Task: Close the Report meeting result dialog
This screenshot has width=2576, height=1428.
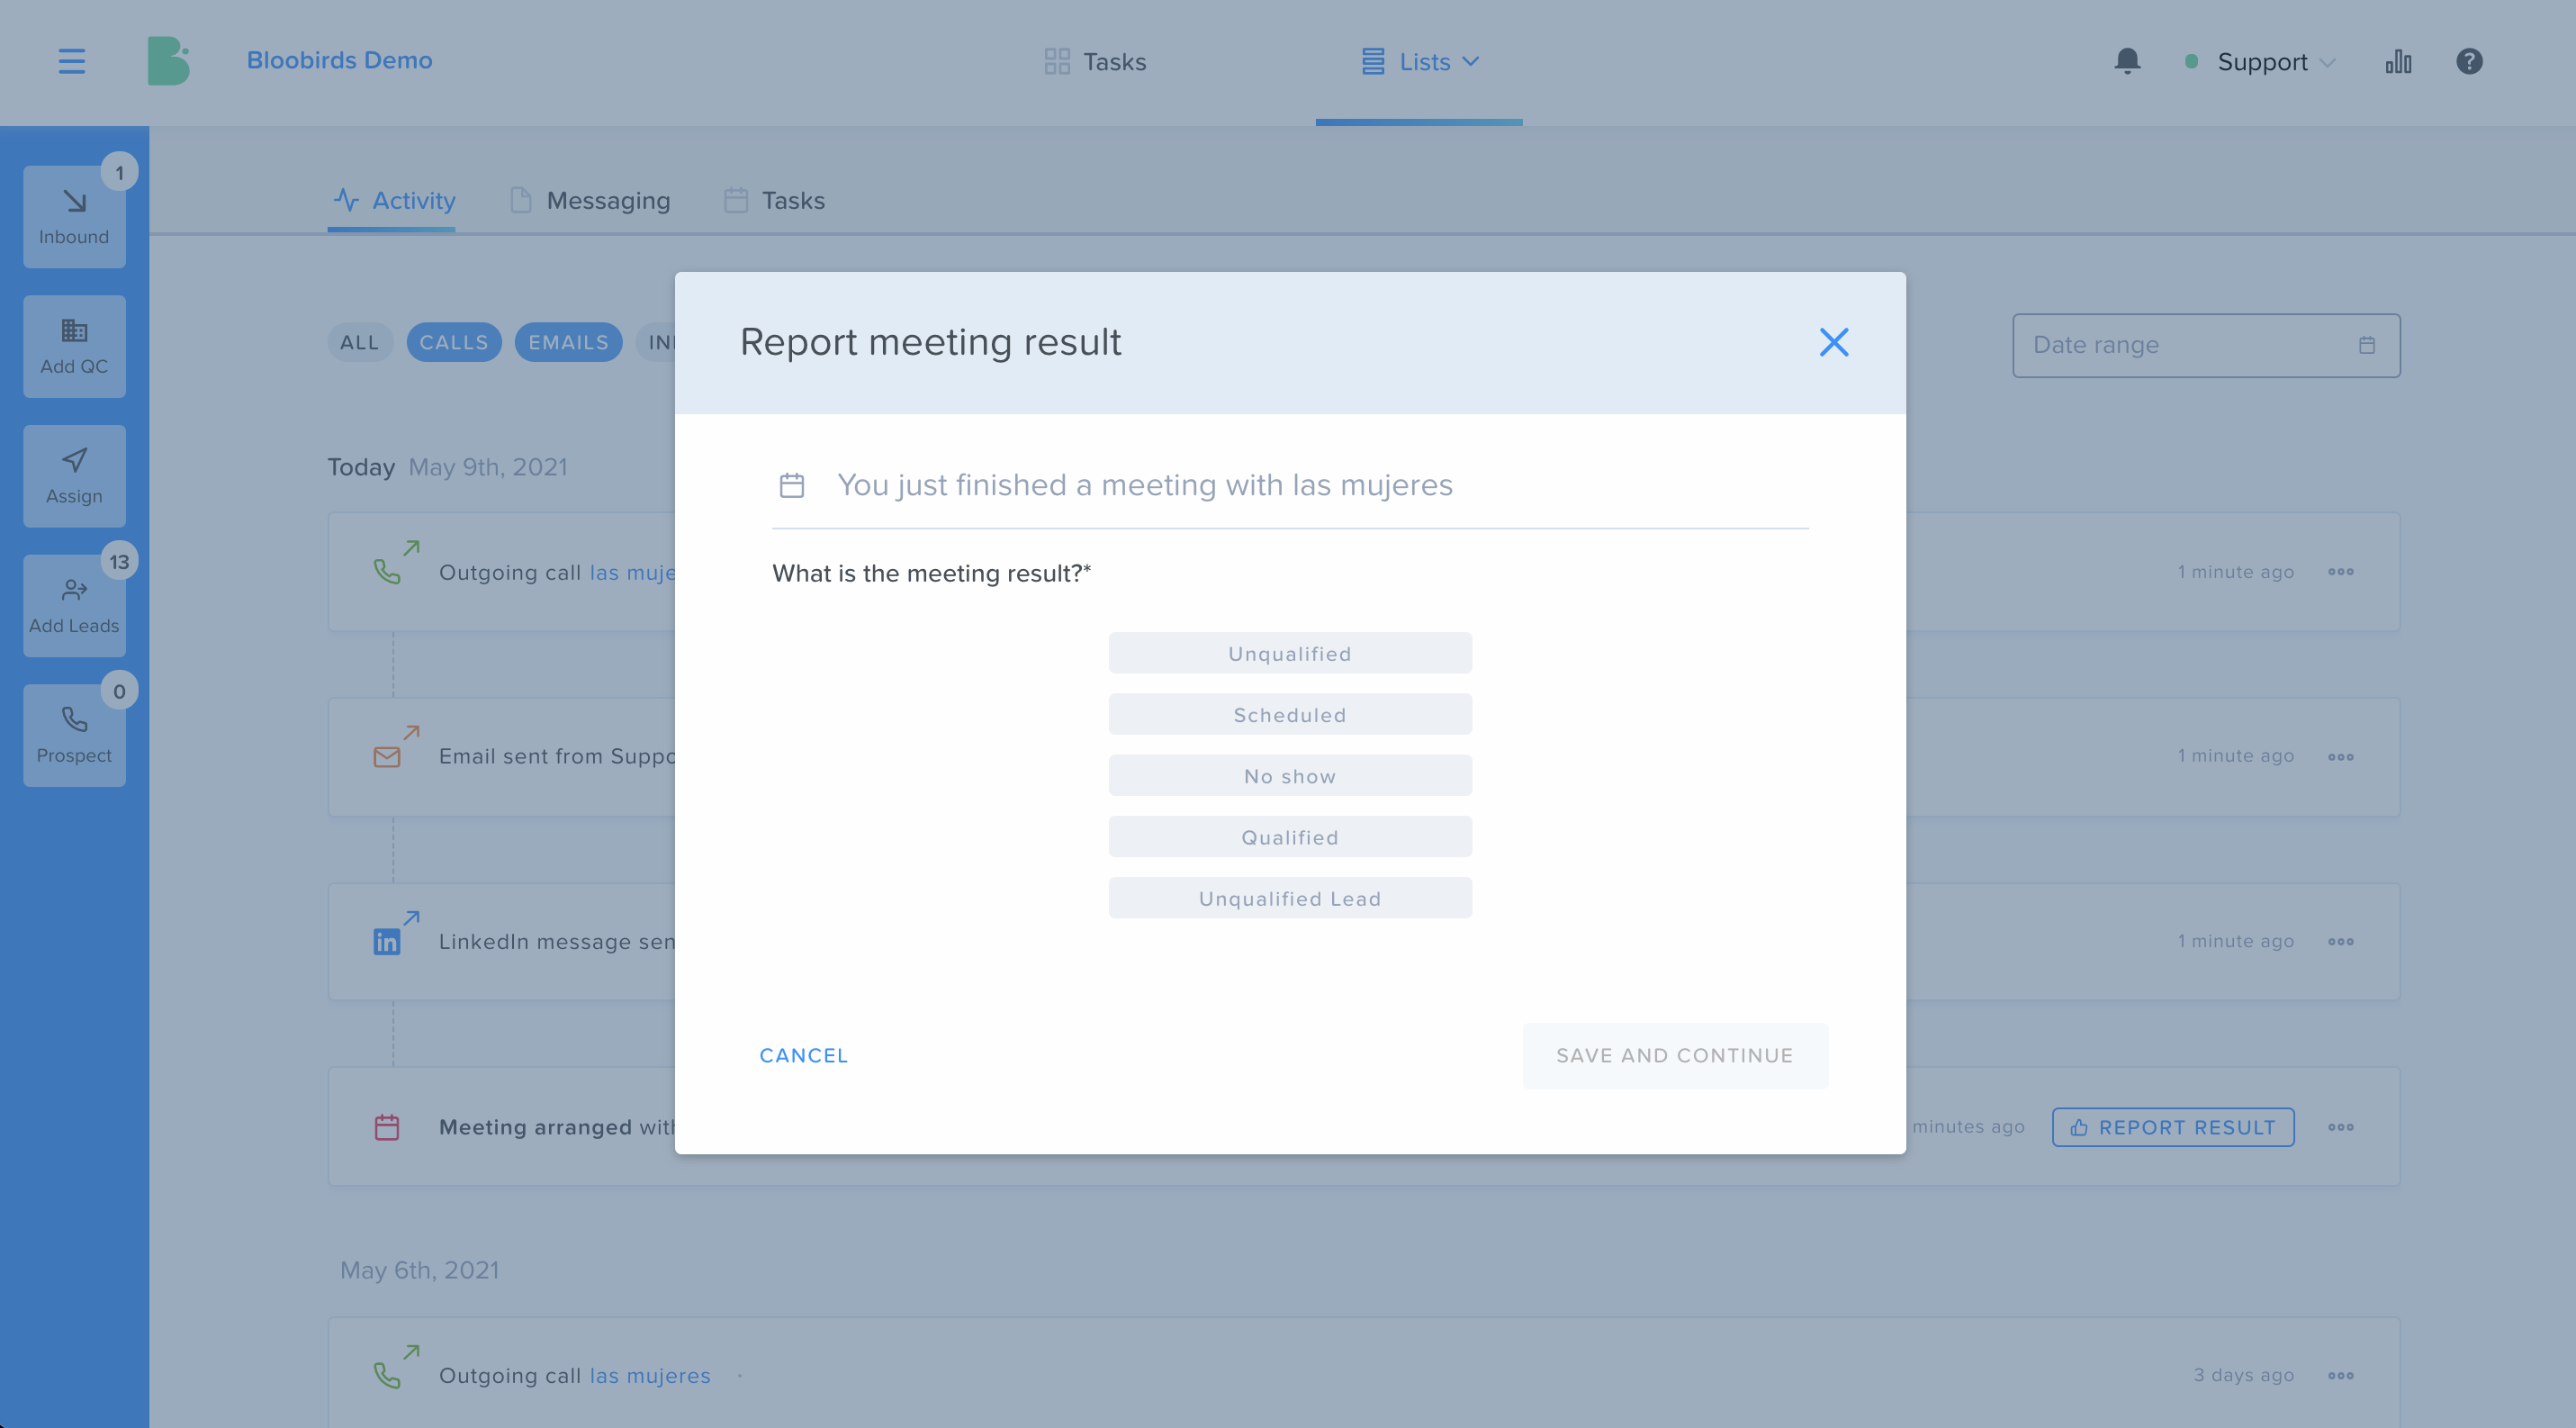Action: coord(1833,343)
